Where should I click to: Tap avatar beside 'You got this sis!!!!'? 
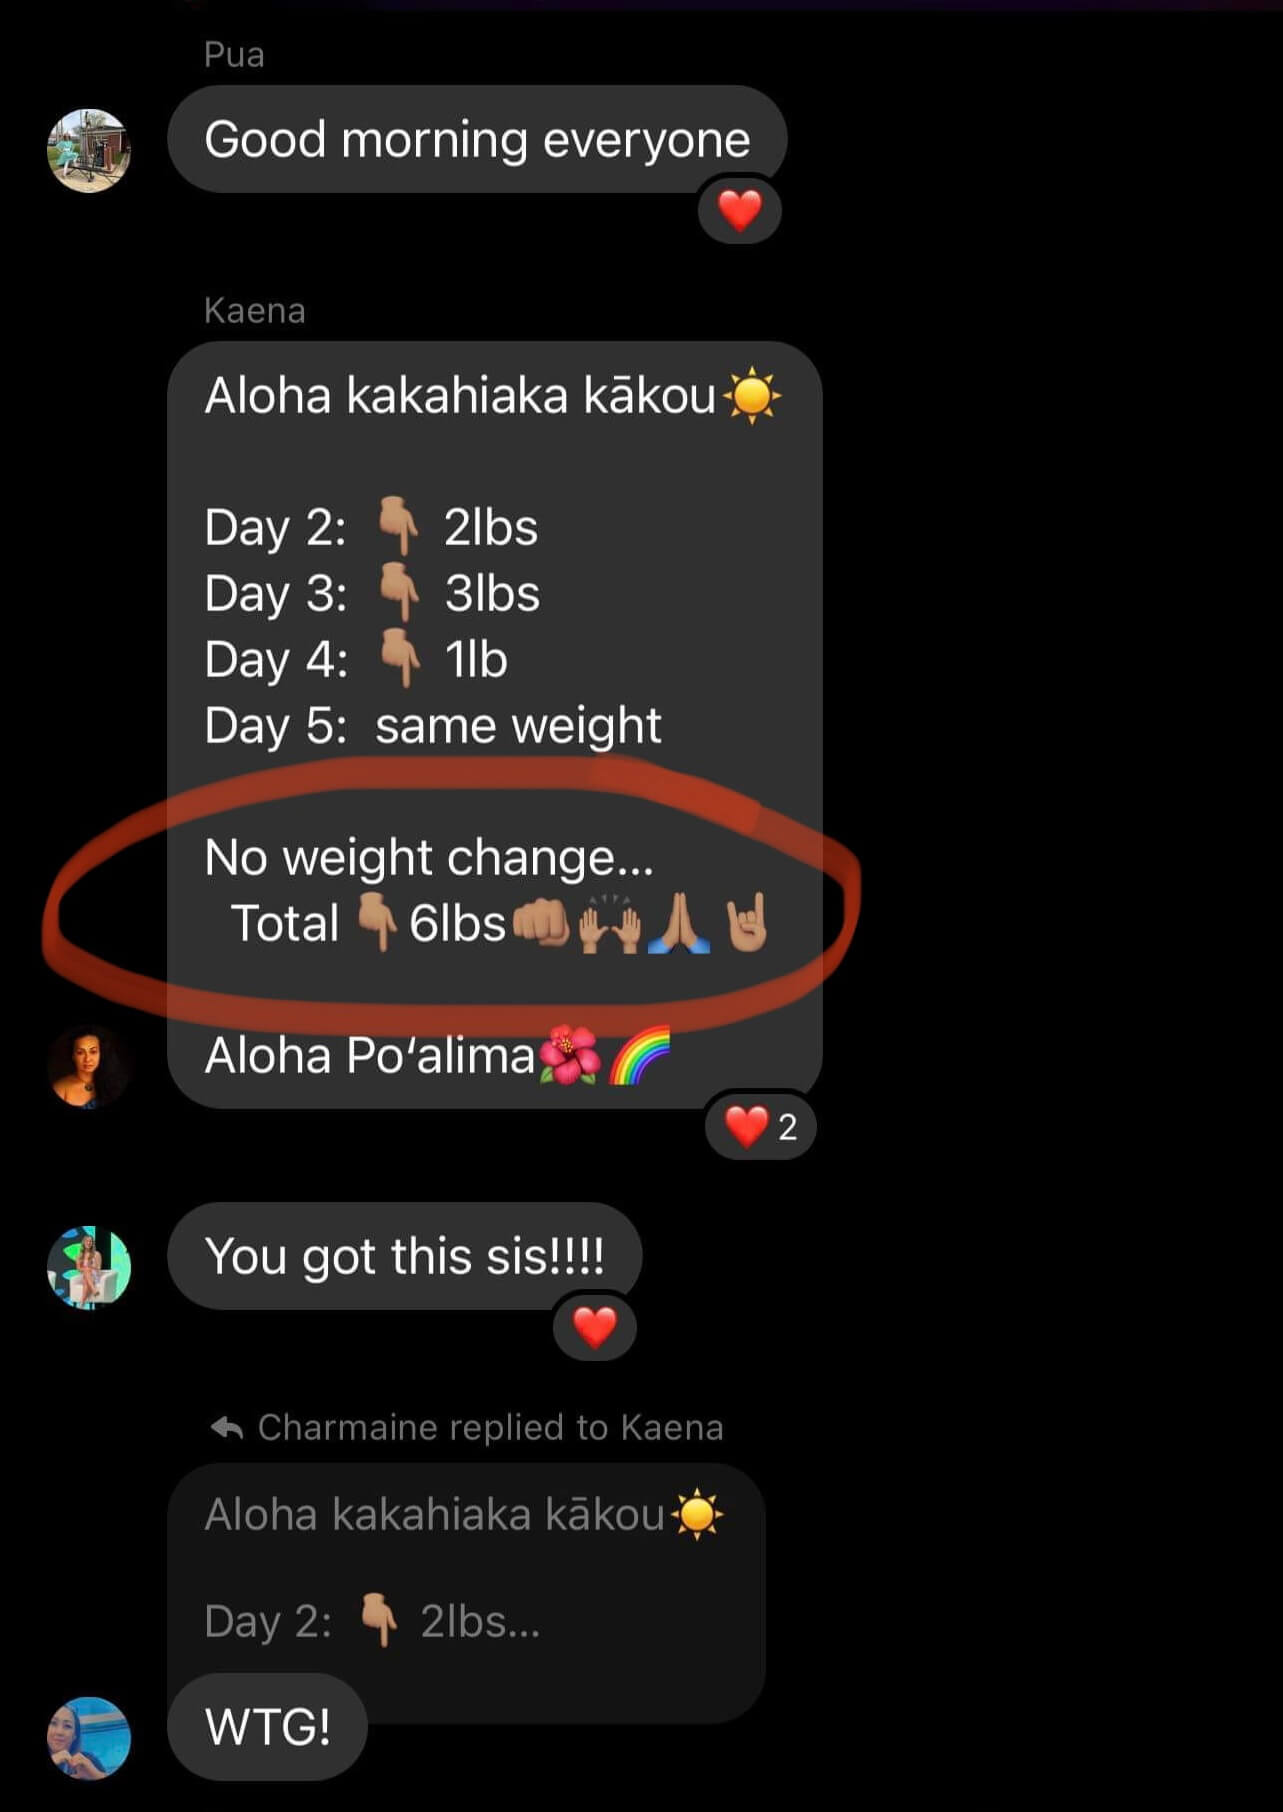(89, 1267)
